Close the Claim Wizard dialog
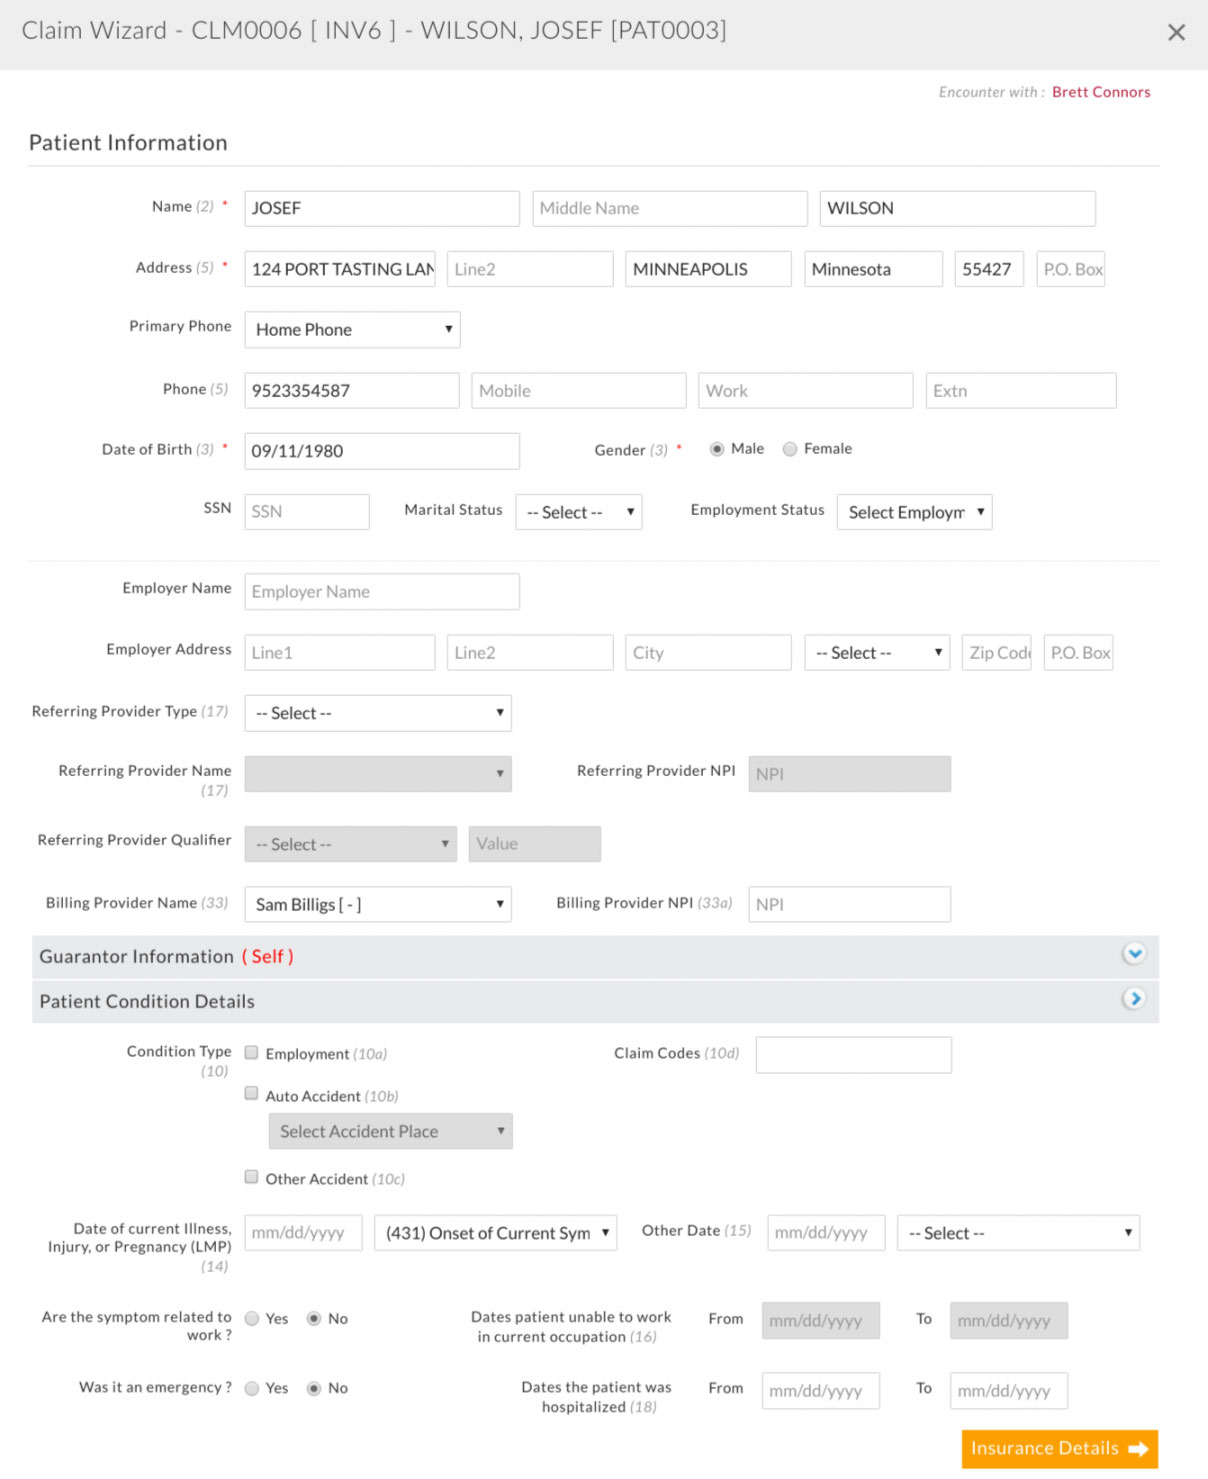1208x1479 pixels. click(x=1176, y=33)
